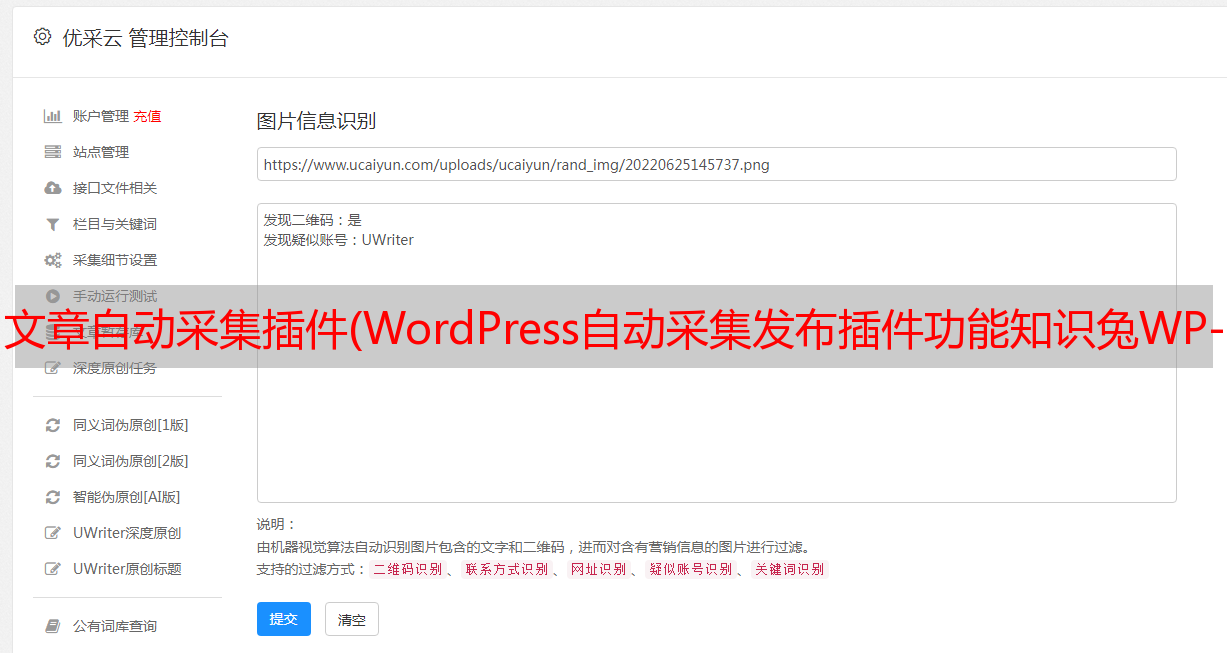
Task: Open UWriter深度原创 in the sidebar
Action: tap(127, 533)
